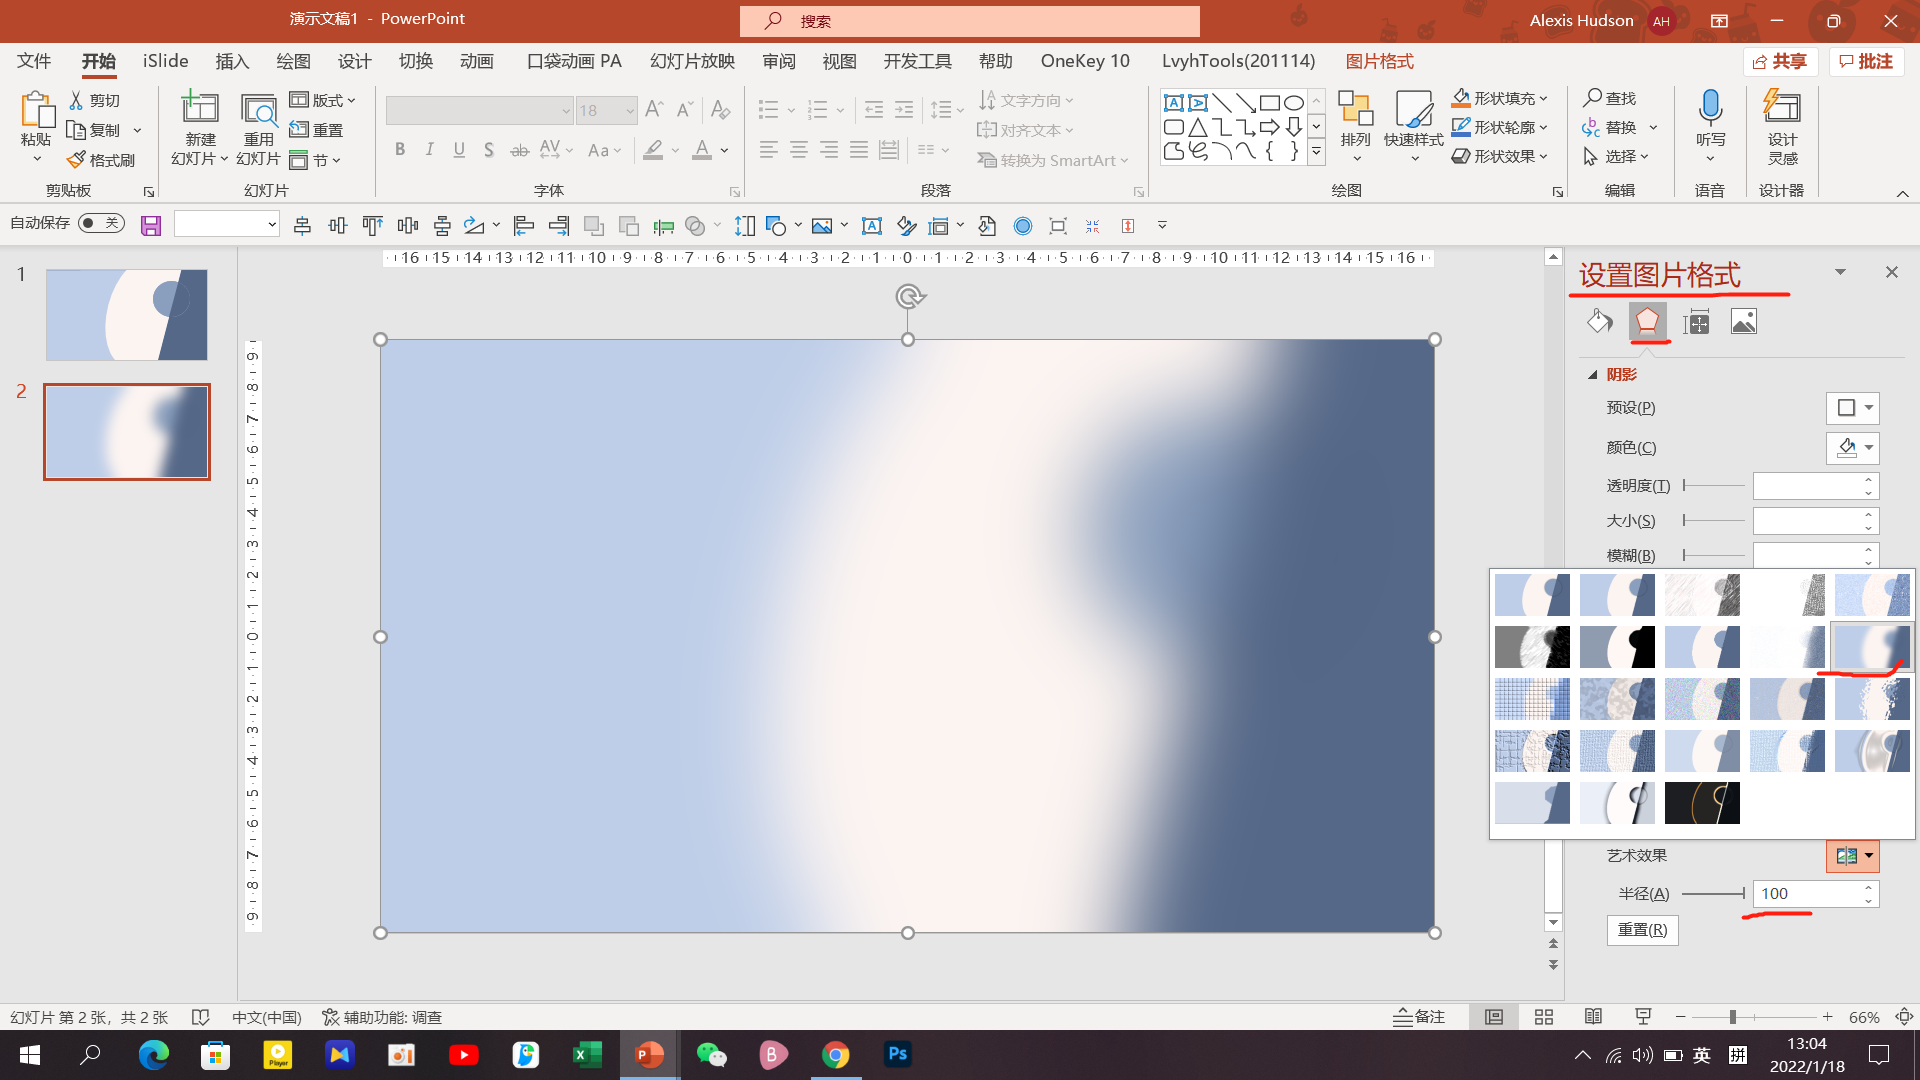Click the Share button
Image resolution: width=1920 pixels, height=1080 pixels.
point(1781,62)
